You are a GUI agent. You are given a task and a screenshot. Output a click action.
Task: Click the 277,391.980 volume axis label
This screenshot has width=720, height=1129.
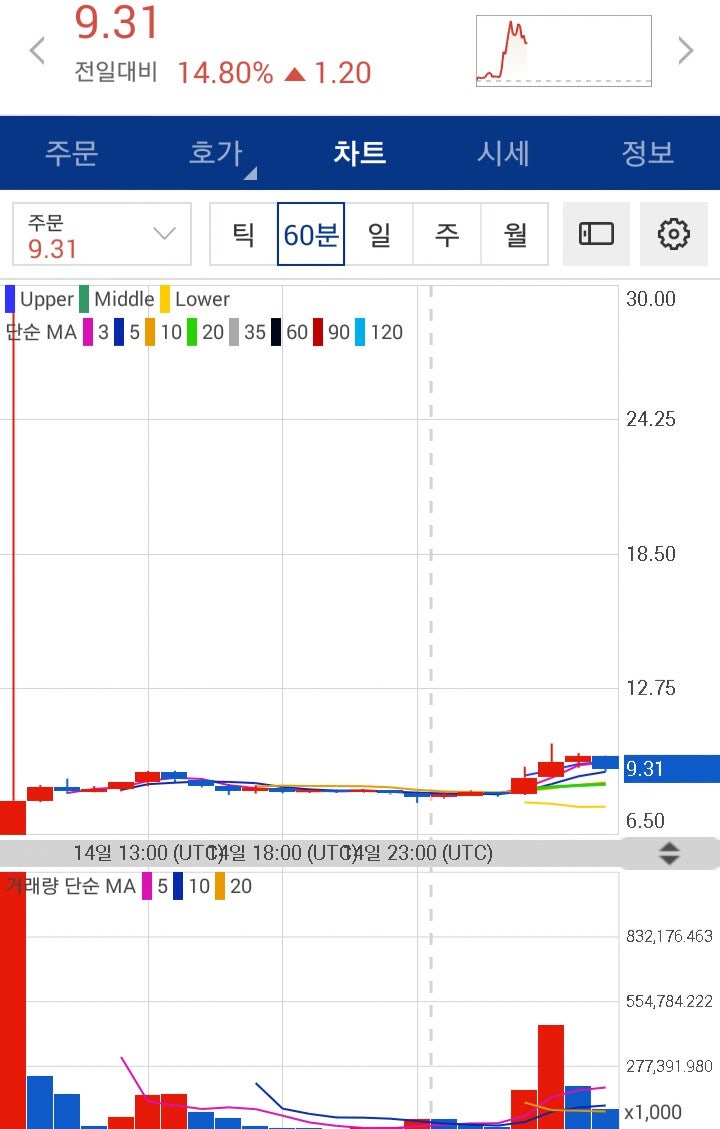tap(669, 1066)
